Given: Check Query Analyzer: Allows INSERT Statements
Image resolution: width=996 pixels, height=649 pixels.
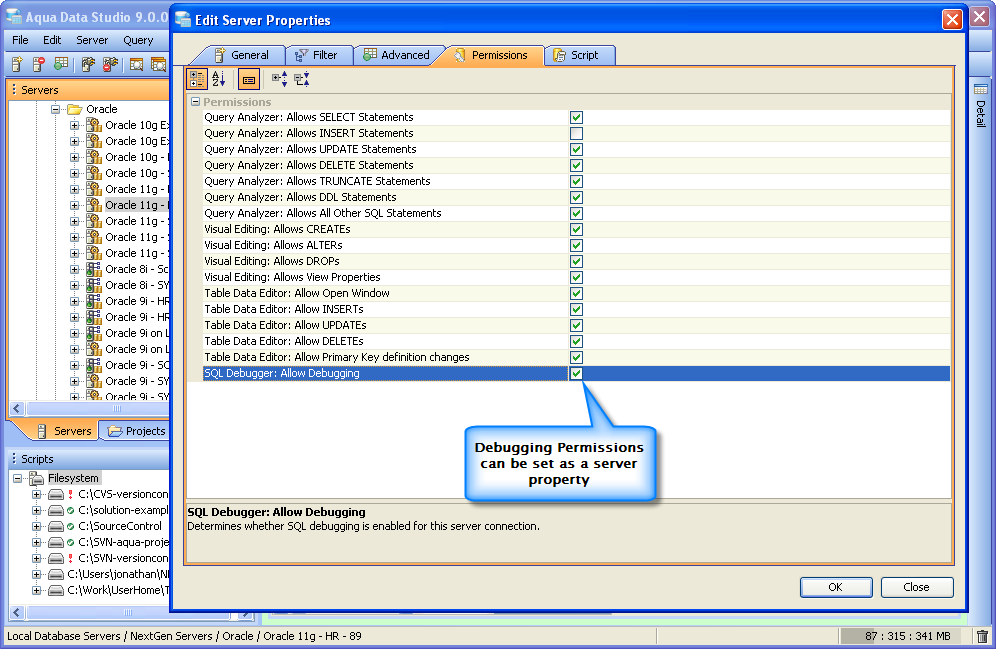Looking at the screenshot, I should [x=576, y=133].
